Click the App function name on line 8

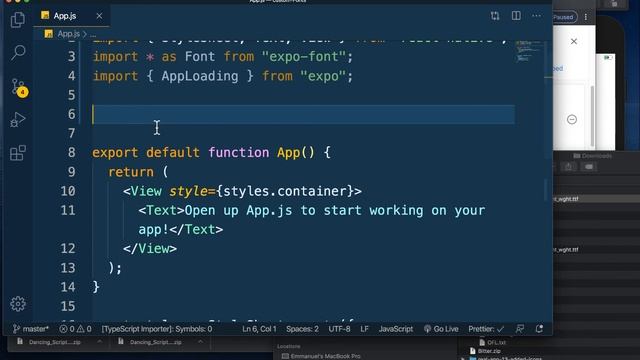[289, 153]
